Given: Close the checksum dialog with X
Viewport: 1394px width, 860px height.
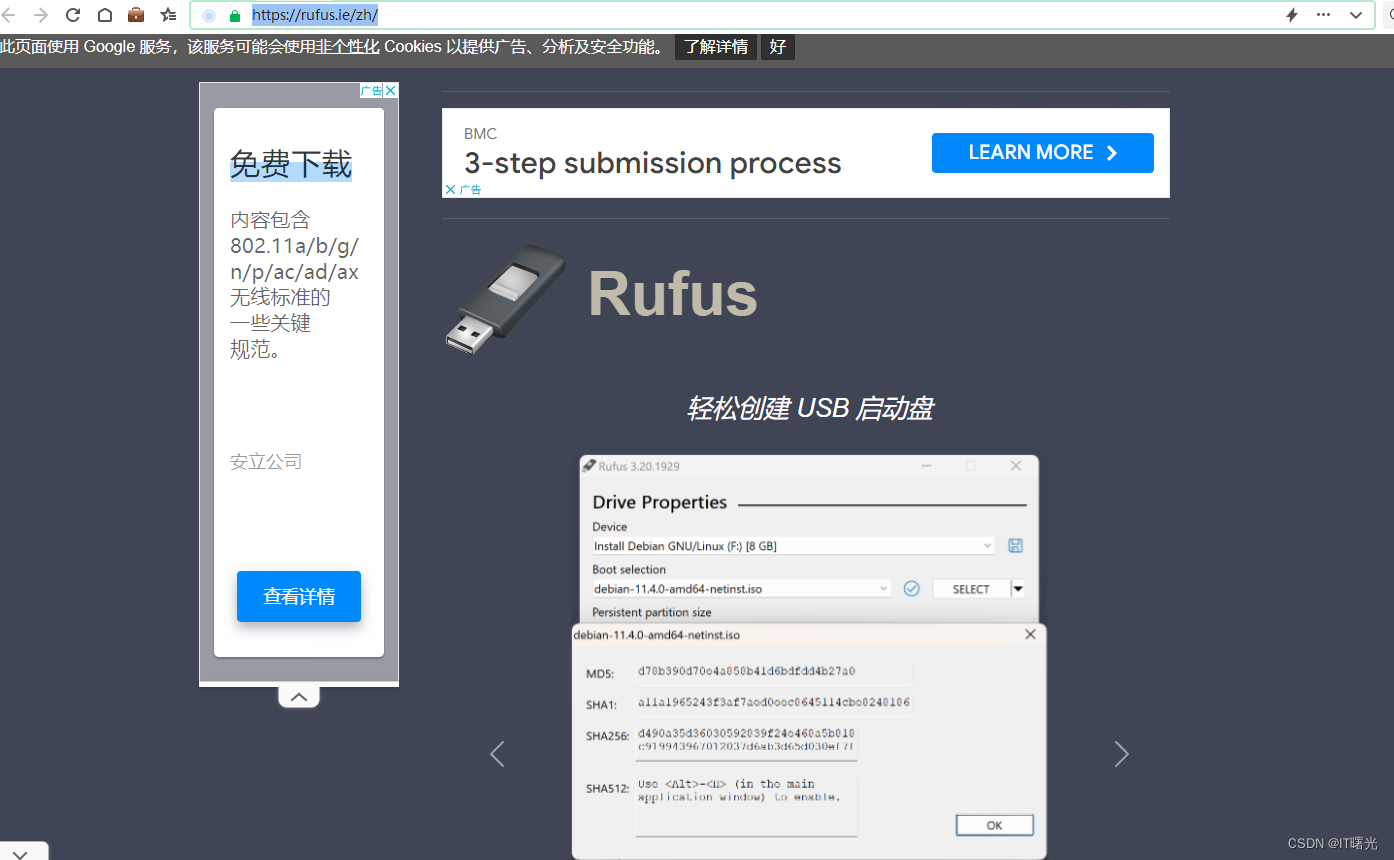Looking at the screenshot, I should [1030, 634].
